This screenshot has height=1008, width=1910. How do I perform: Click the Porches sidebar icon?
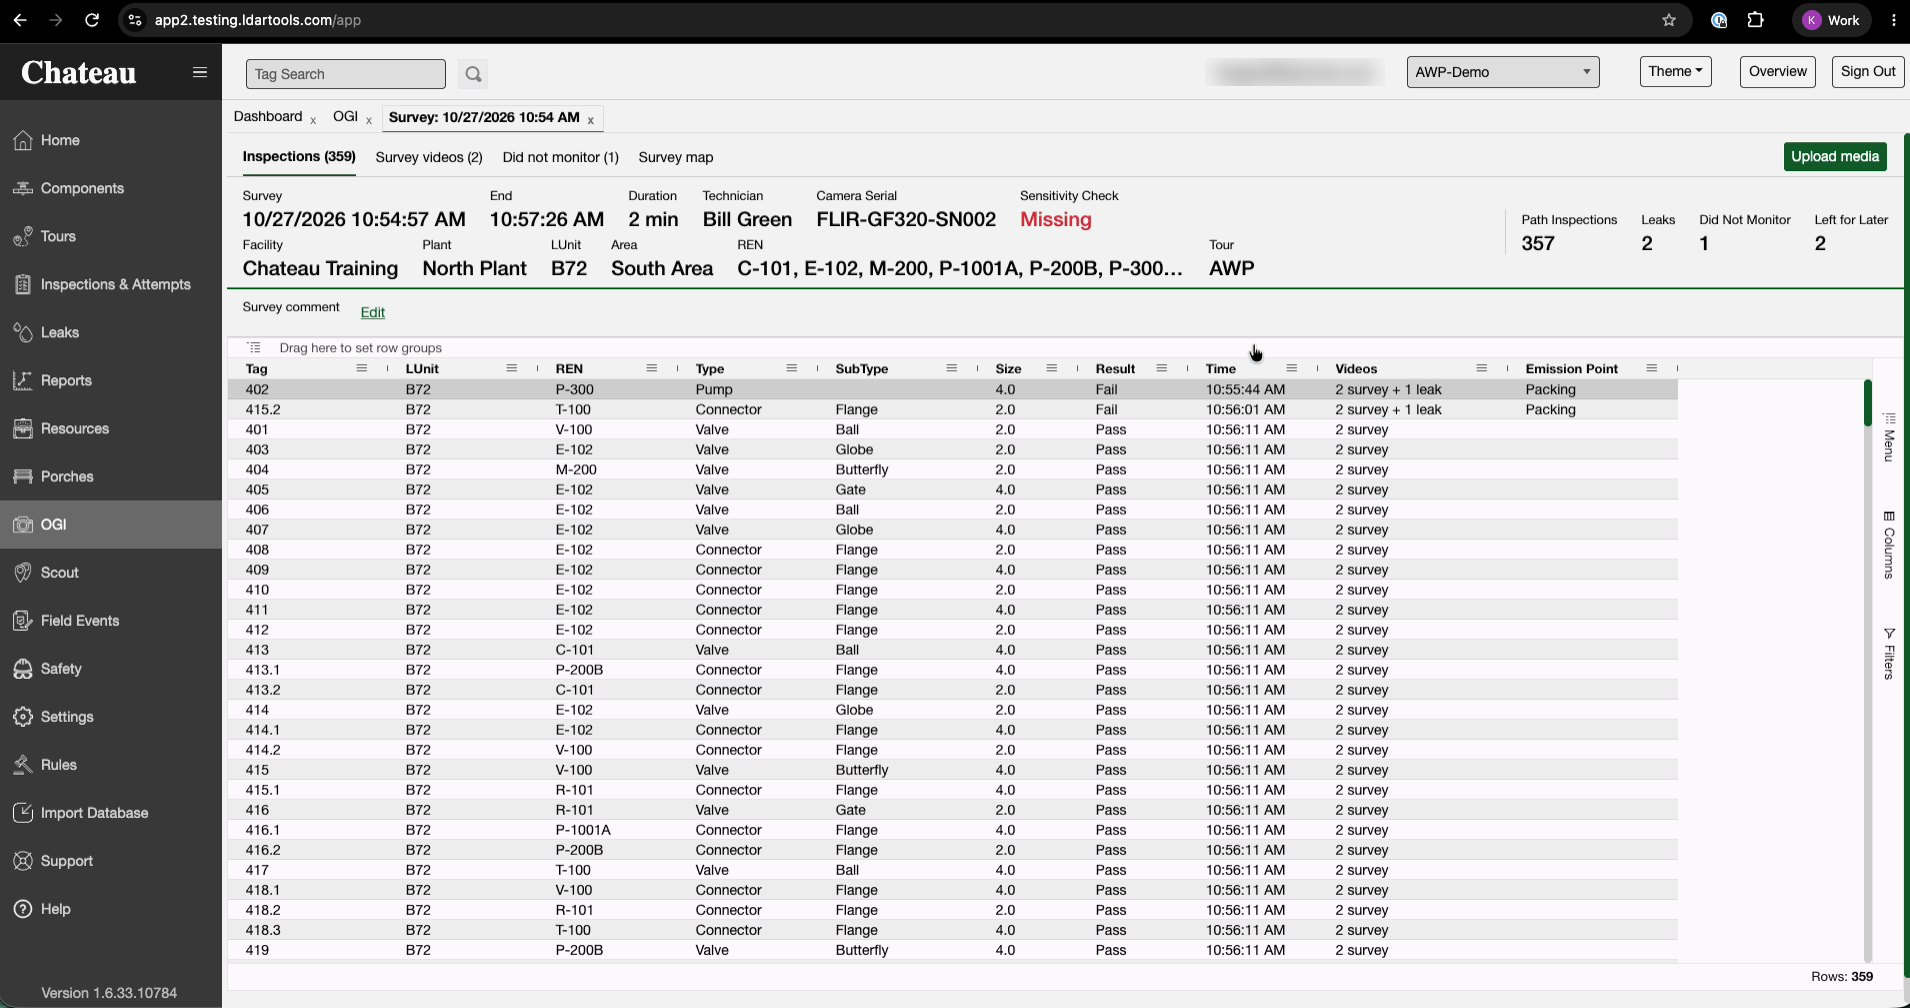(x=23, y=477)
